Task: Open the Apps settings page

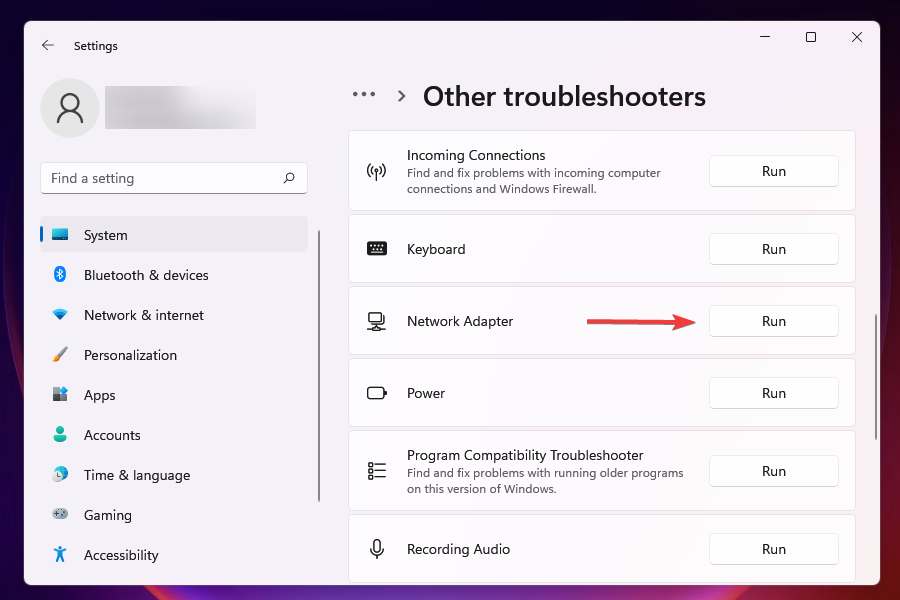Action: [174, 394]
